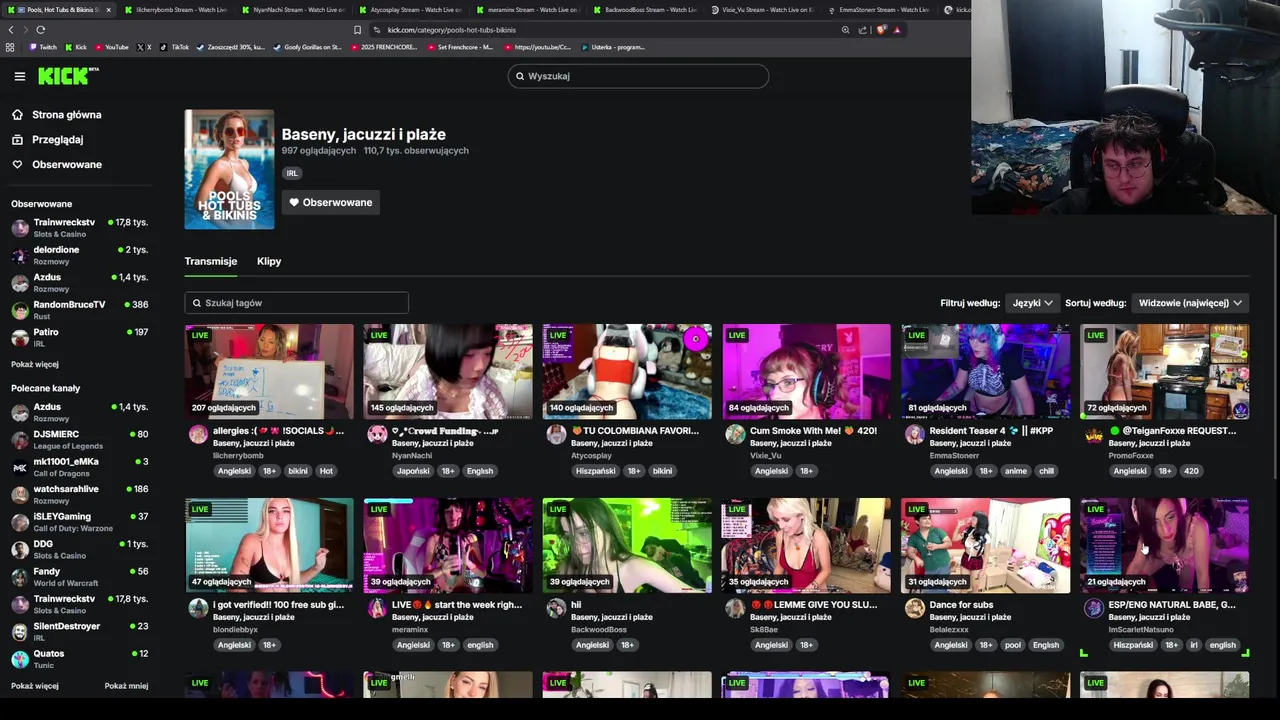This screenshot has height=720, width=1280.
Task: Click Belaiezxxx channel avatar
Action: click(x=914, y=608)
